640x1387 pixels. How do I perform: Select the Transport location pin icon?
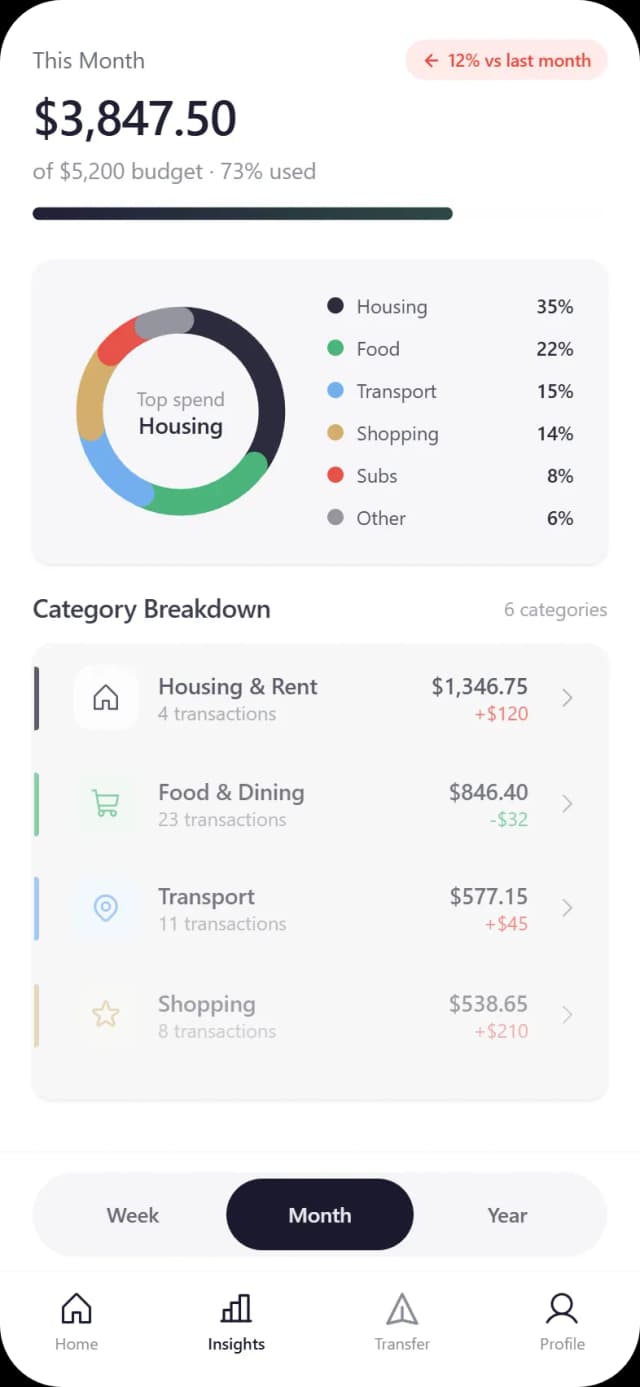[106, 908]
